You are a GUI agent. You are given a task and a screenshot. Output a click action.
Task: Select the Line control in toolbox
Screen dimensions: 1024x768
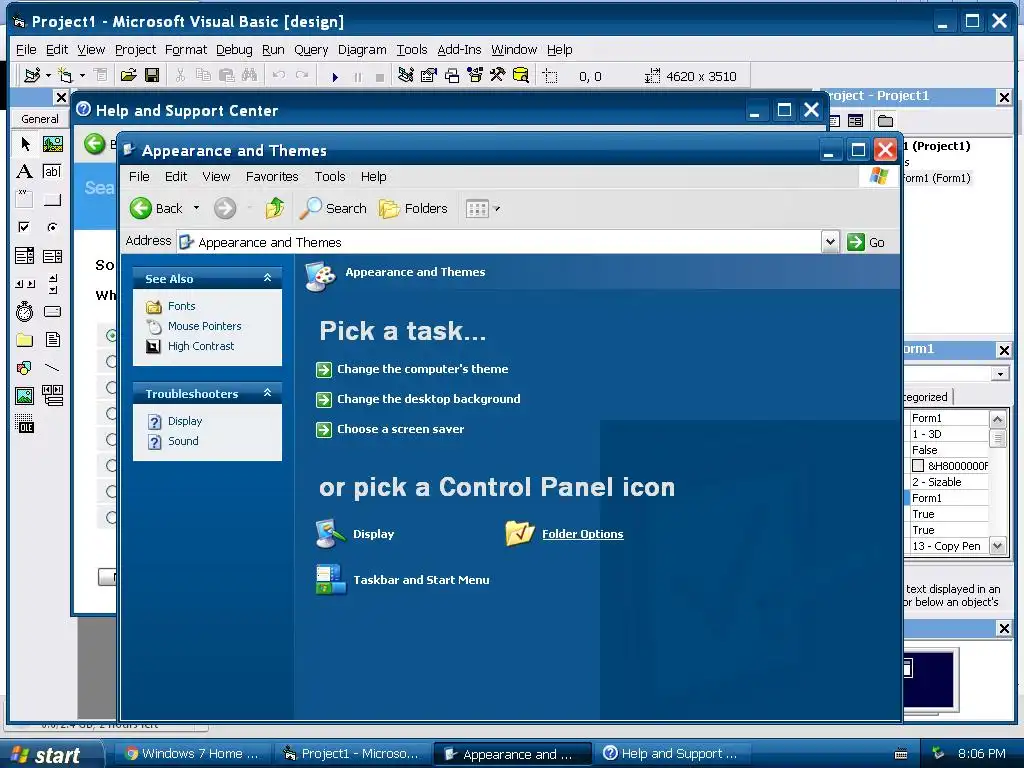tap(52, 368)
